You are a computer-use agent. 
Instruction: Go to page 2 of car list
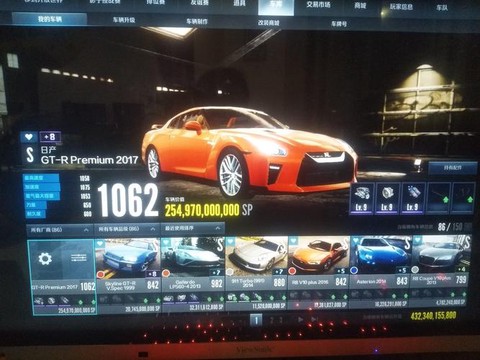click(x=272, y=320)
